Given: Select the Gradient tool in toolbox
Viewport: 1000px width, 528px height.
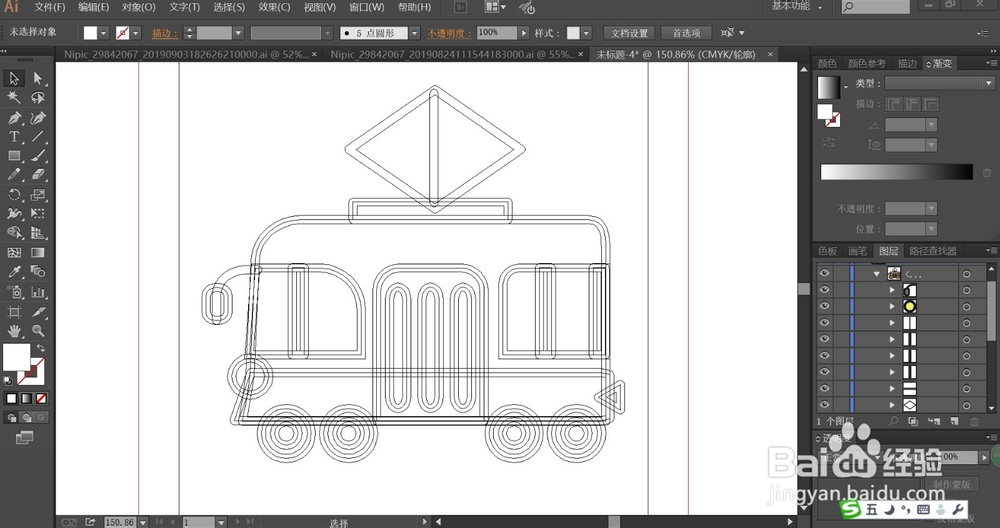Looking at the screenshot, I should tap(38, 253).
